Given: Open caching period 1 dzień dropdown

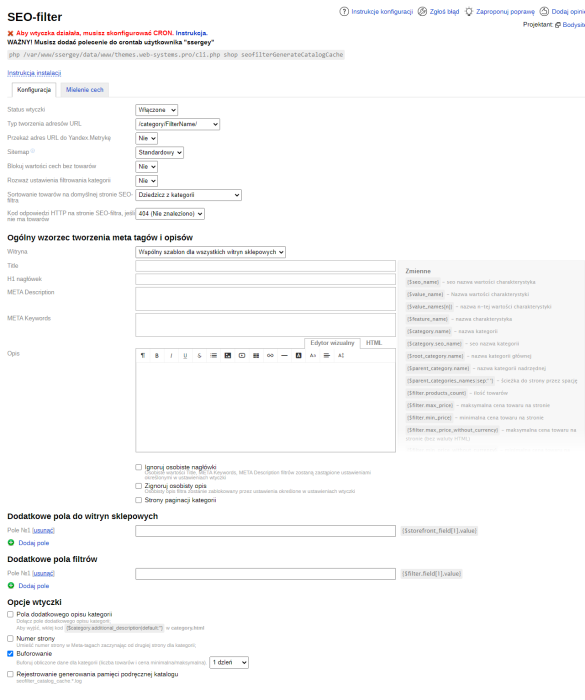Looking at the screenshot, I should [229, 662].
